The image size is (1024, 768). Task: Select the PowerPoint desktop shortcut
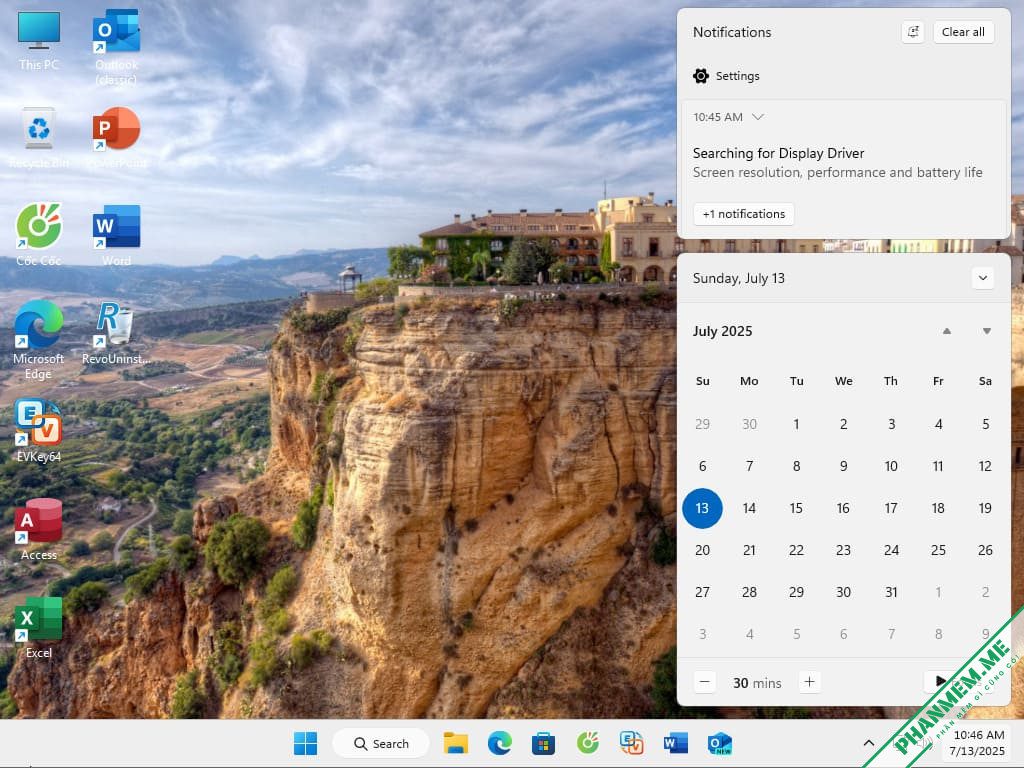pos(116,138)
